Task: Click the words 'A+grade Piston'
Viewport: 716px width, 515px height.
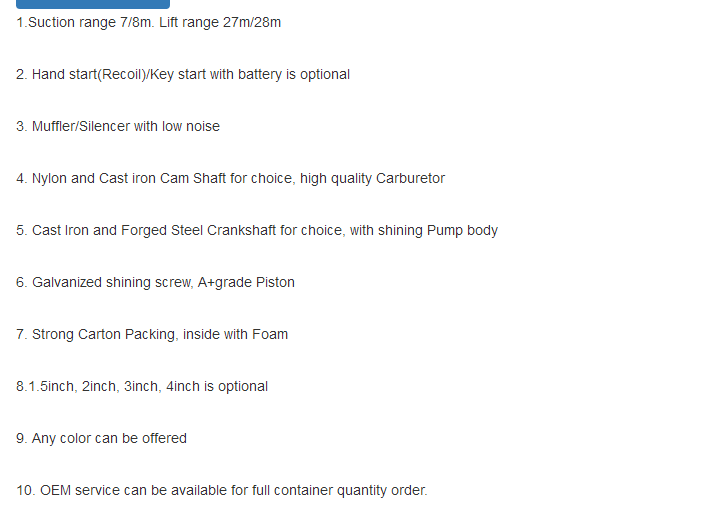Action: 246,283
